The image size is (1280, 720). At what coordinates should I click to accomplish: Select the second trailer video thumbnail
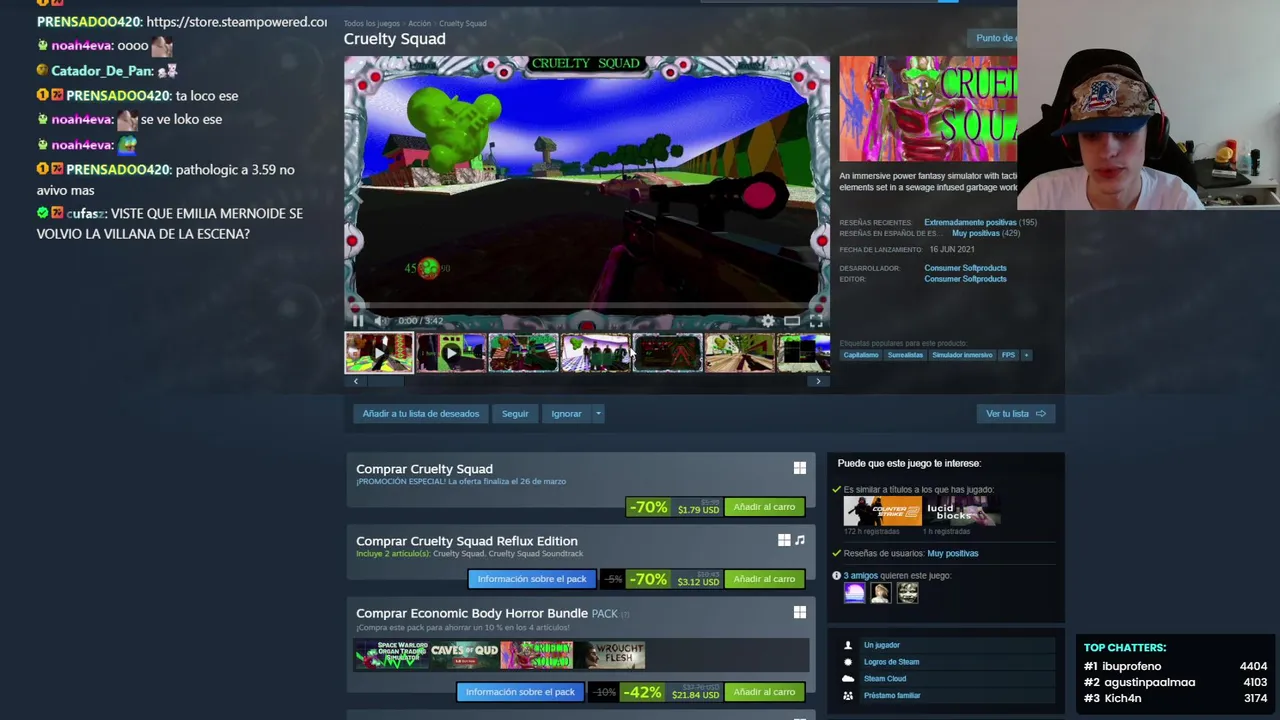point(451,353)
